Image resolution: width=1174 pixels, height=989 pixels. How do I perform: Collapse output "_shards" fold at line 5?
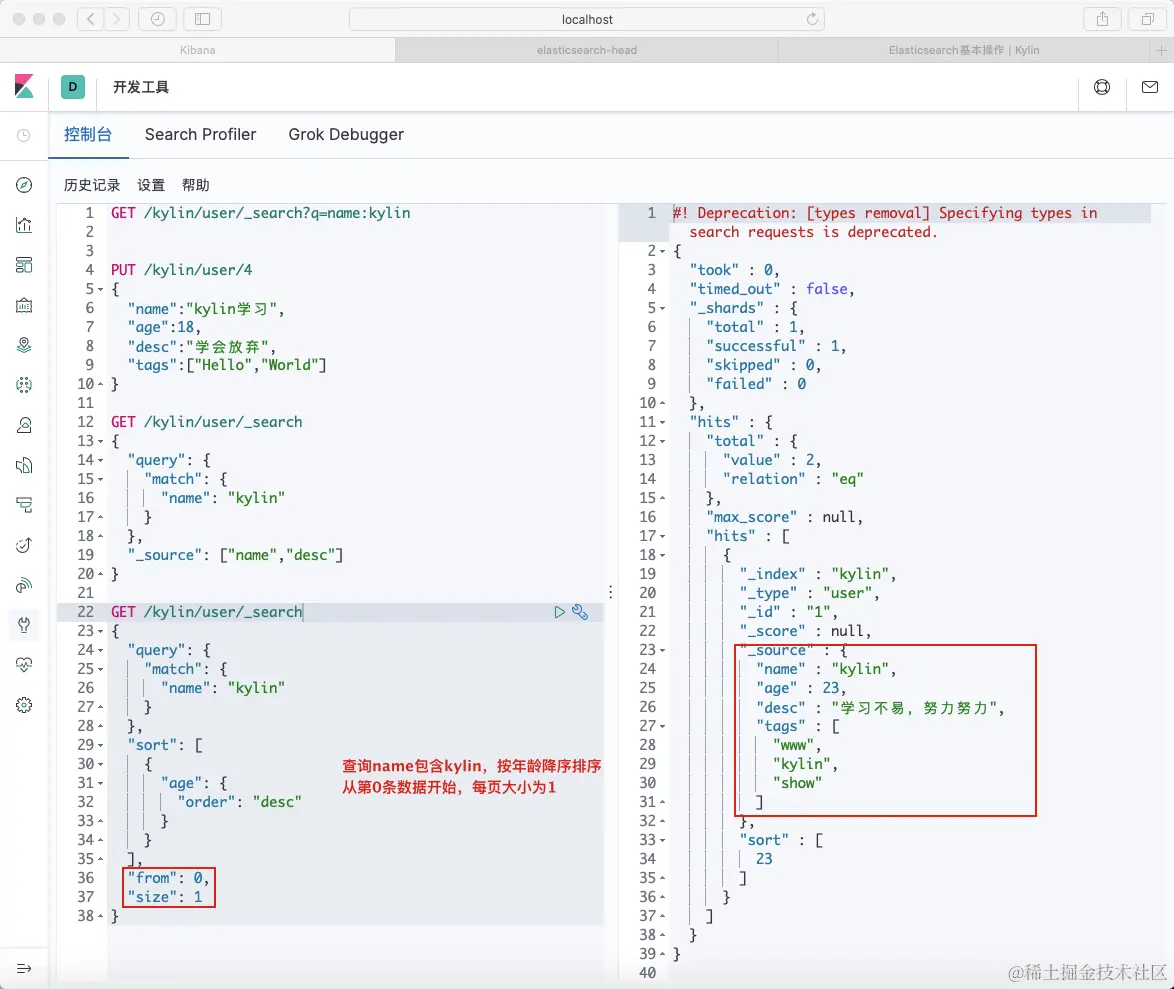663,308
